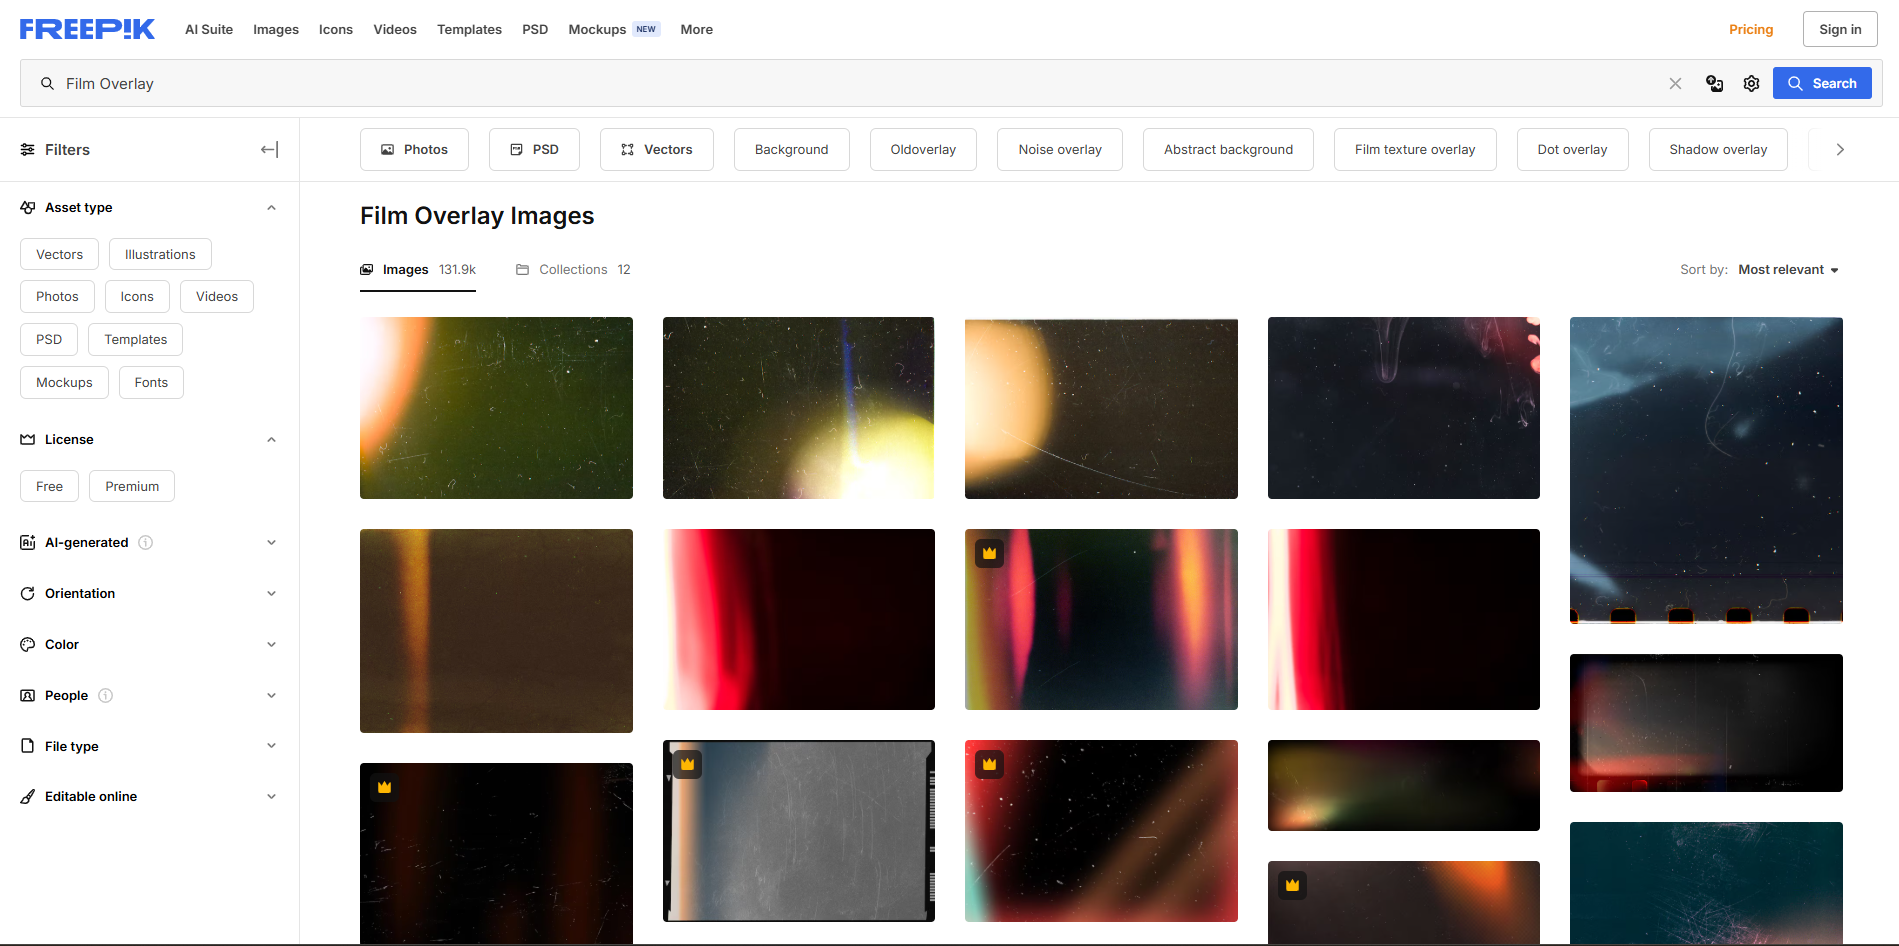Toggle the Vectors asset type filter
The width and height of the screenshot is (1899, 946).
click(59, 255)
